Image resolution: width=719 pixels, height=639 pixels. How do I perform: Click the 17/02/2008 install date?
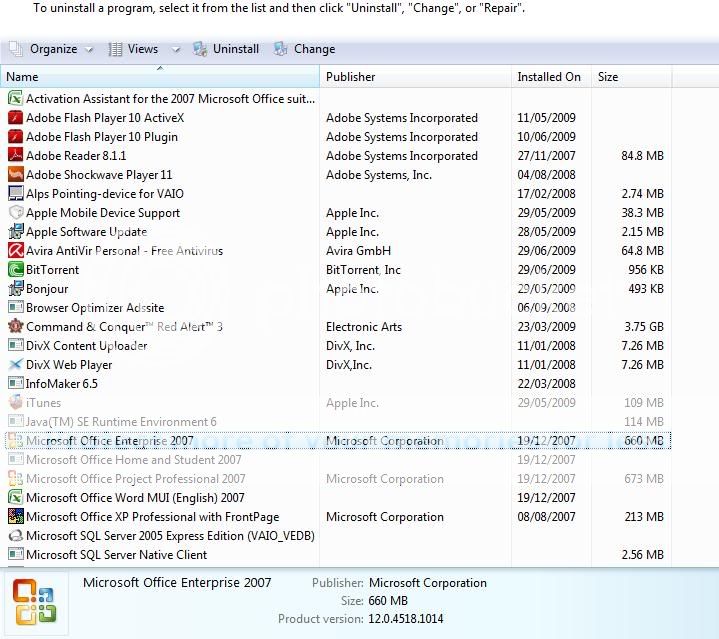[546, 194]
